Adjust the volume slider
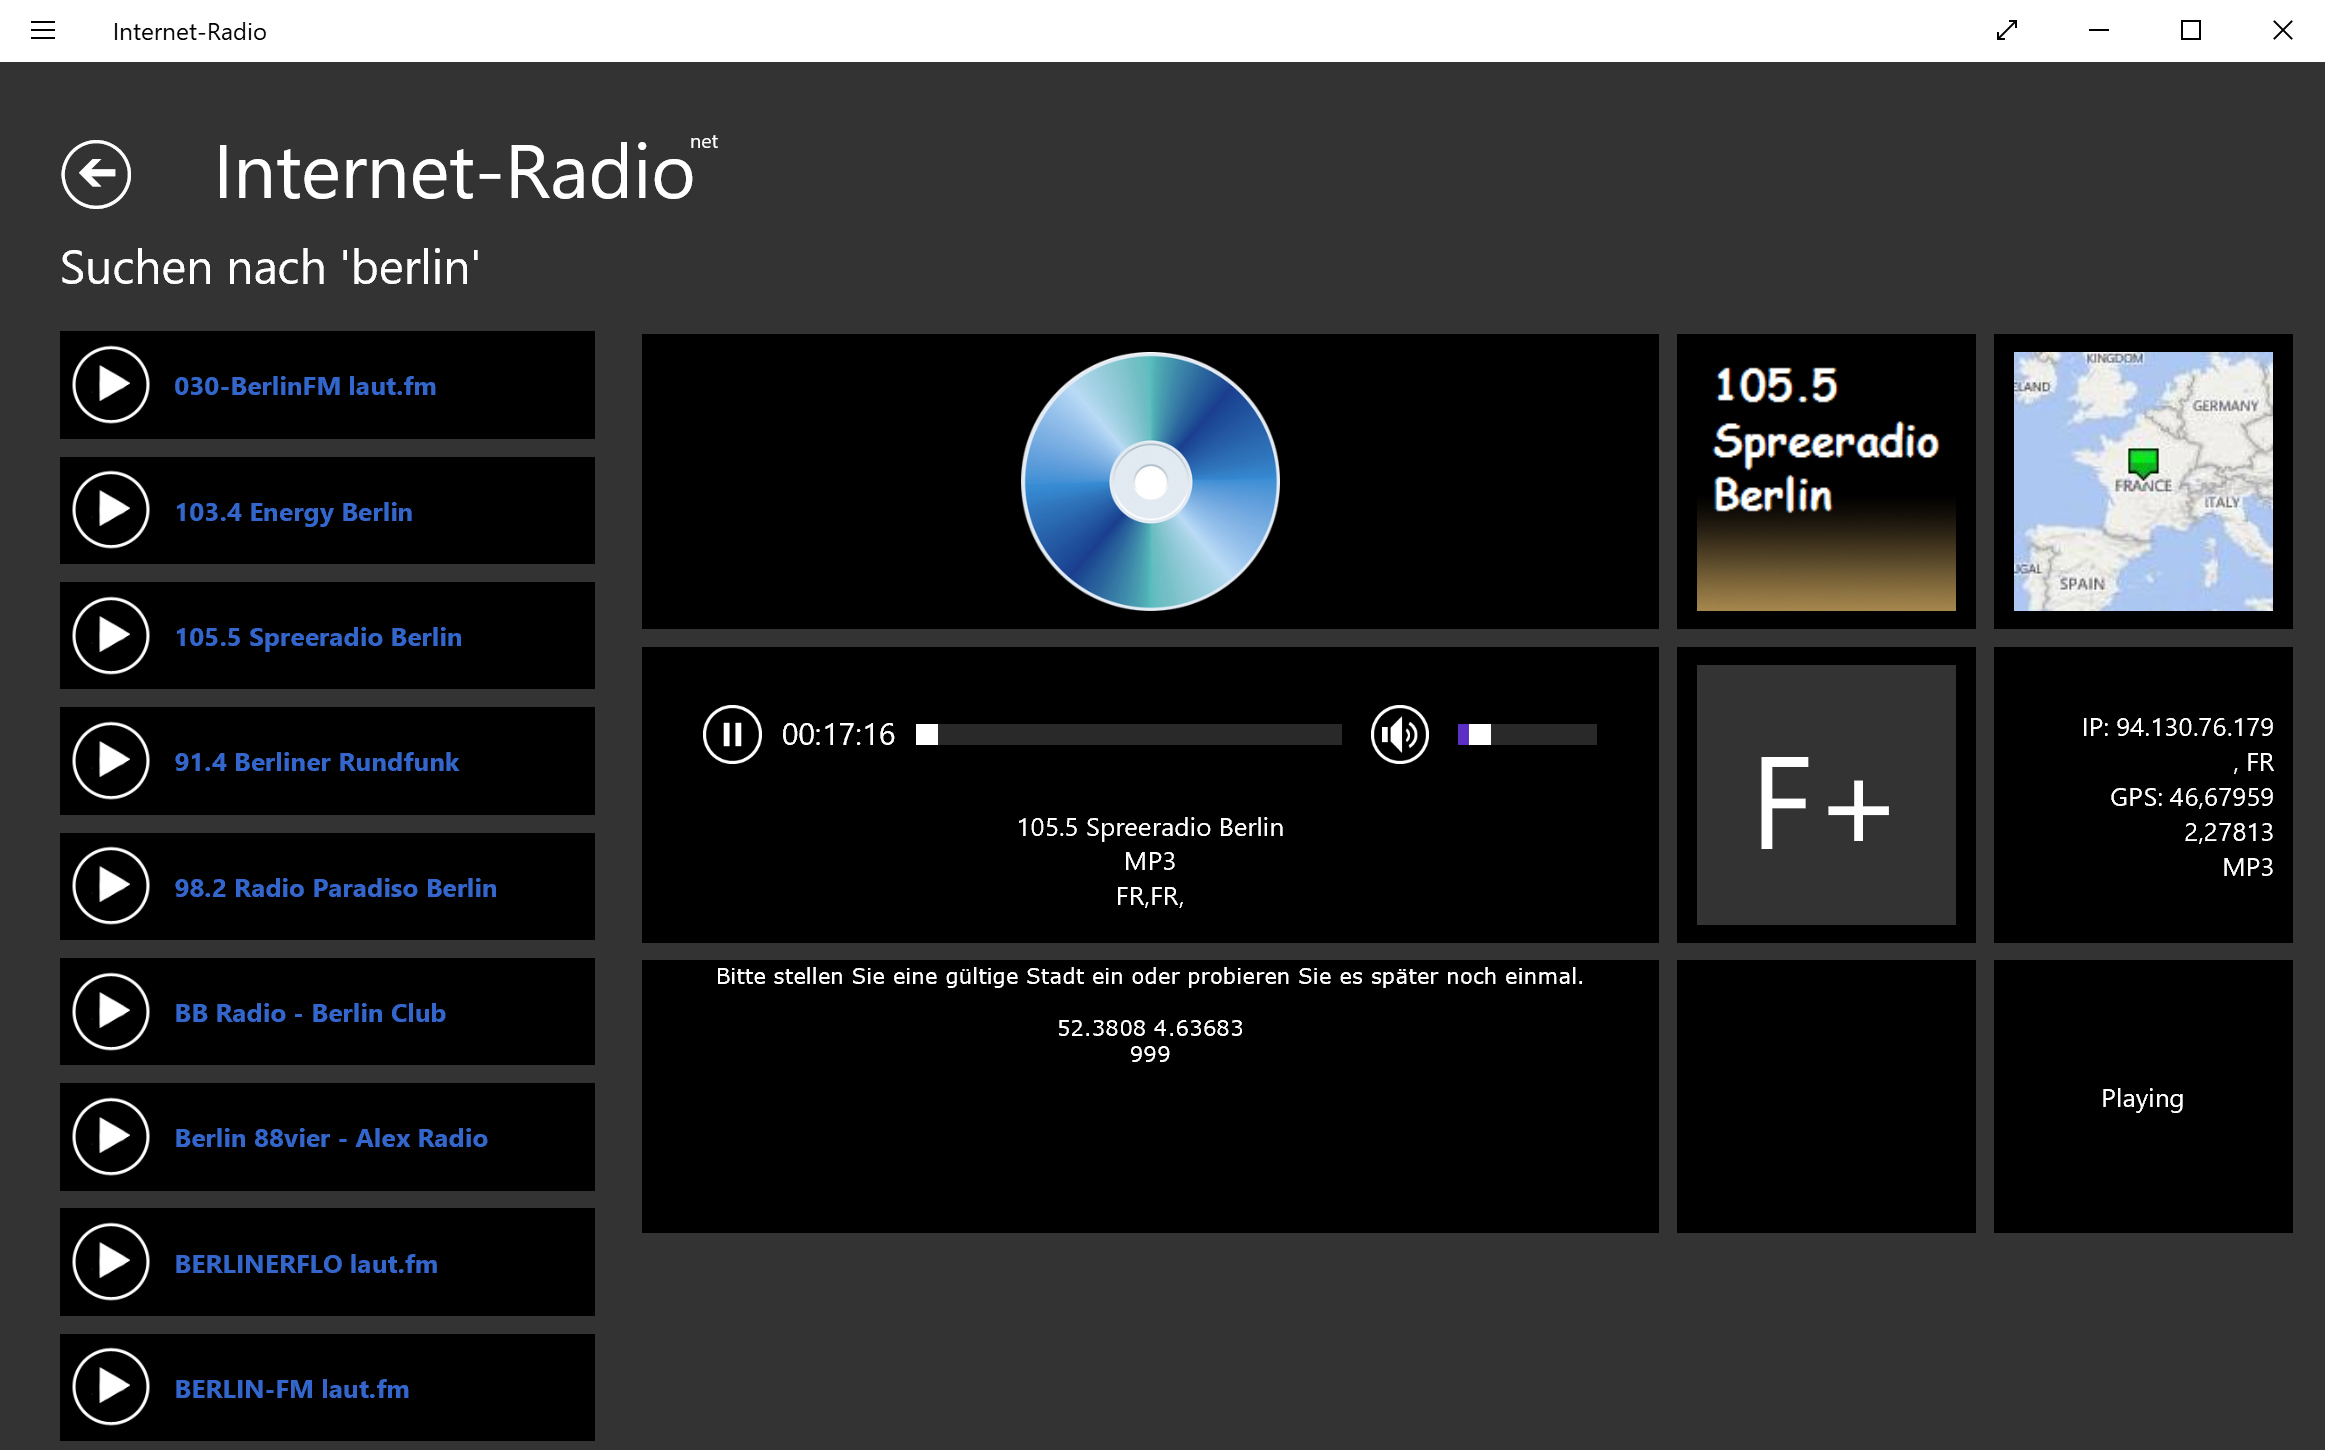 tap(1527, 735)
